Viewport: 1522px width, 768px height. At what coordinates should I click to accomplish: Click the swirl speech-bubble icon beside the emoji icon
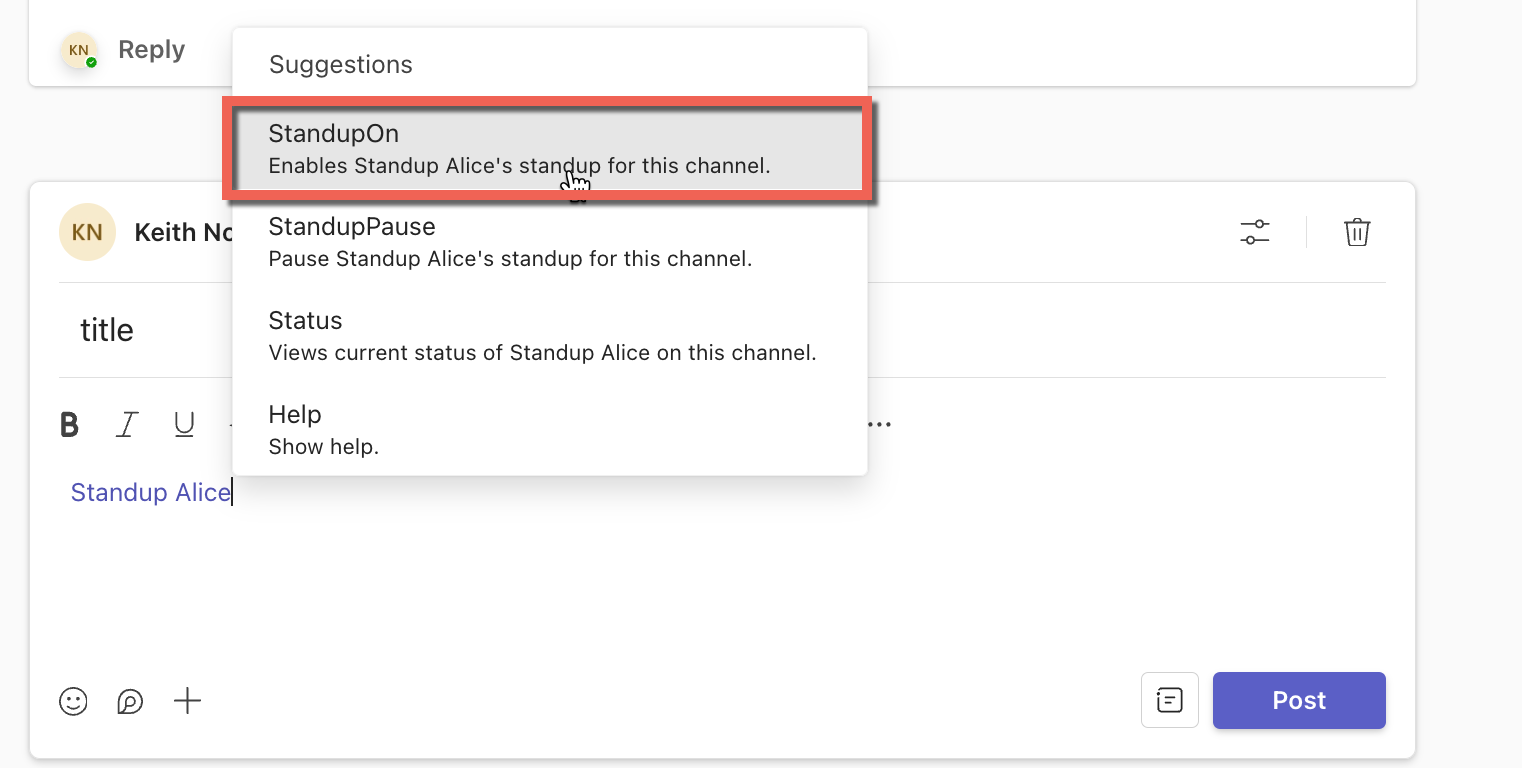click(x=130, y=702)
